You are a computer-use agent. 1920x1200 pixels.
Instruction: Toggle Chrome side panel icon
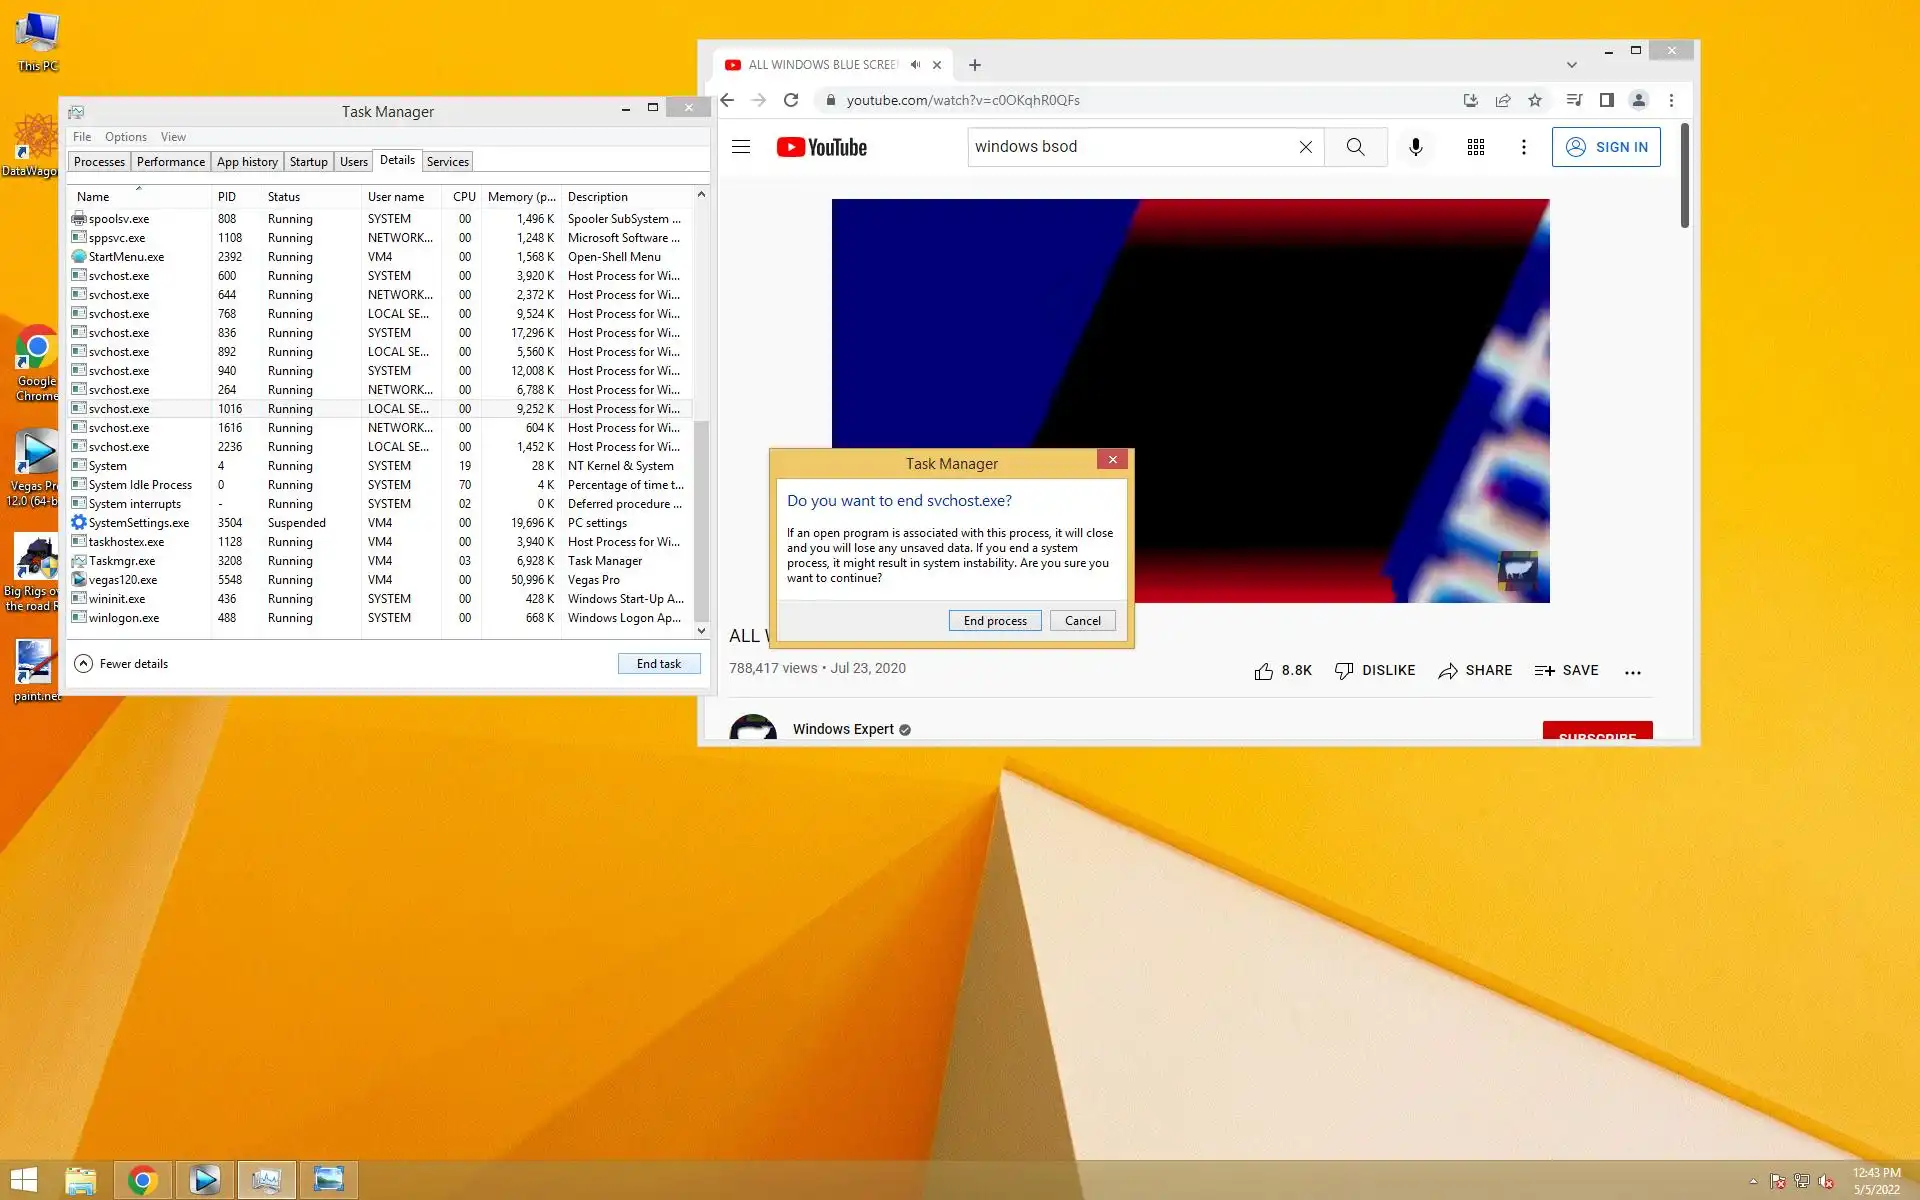coord(1606,100)
